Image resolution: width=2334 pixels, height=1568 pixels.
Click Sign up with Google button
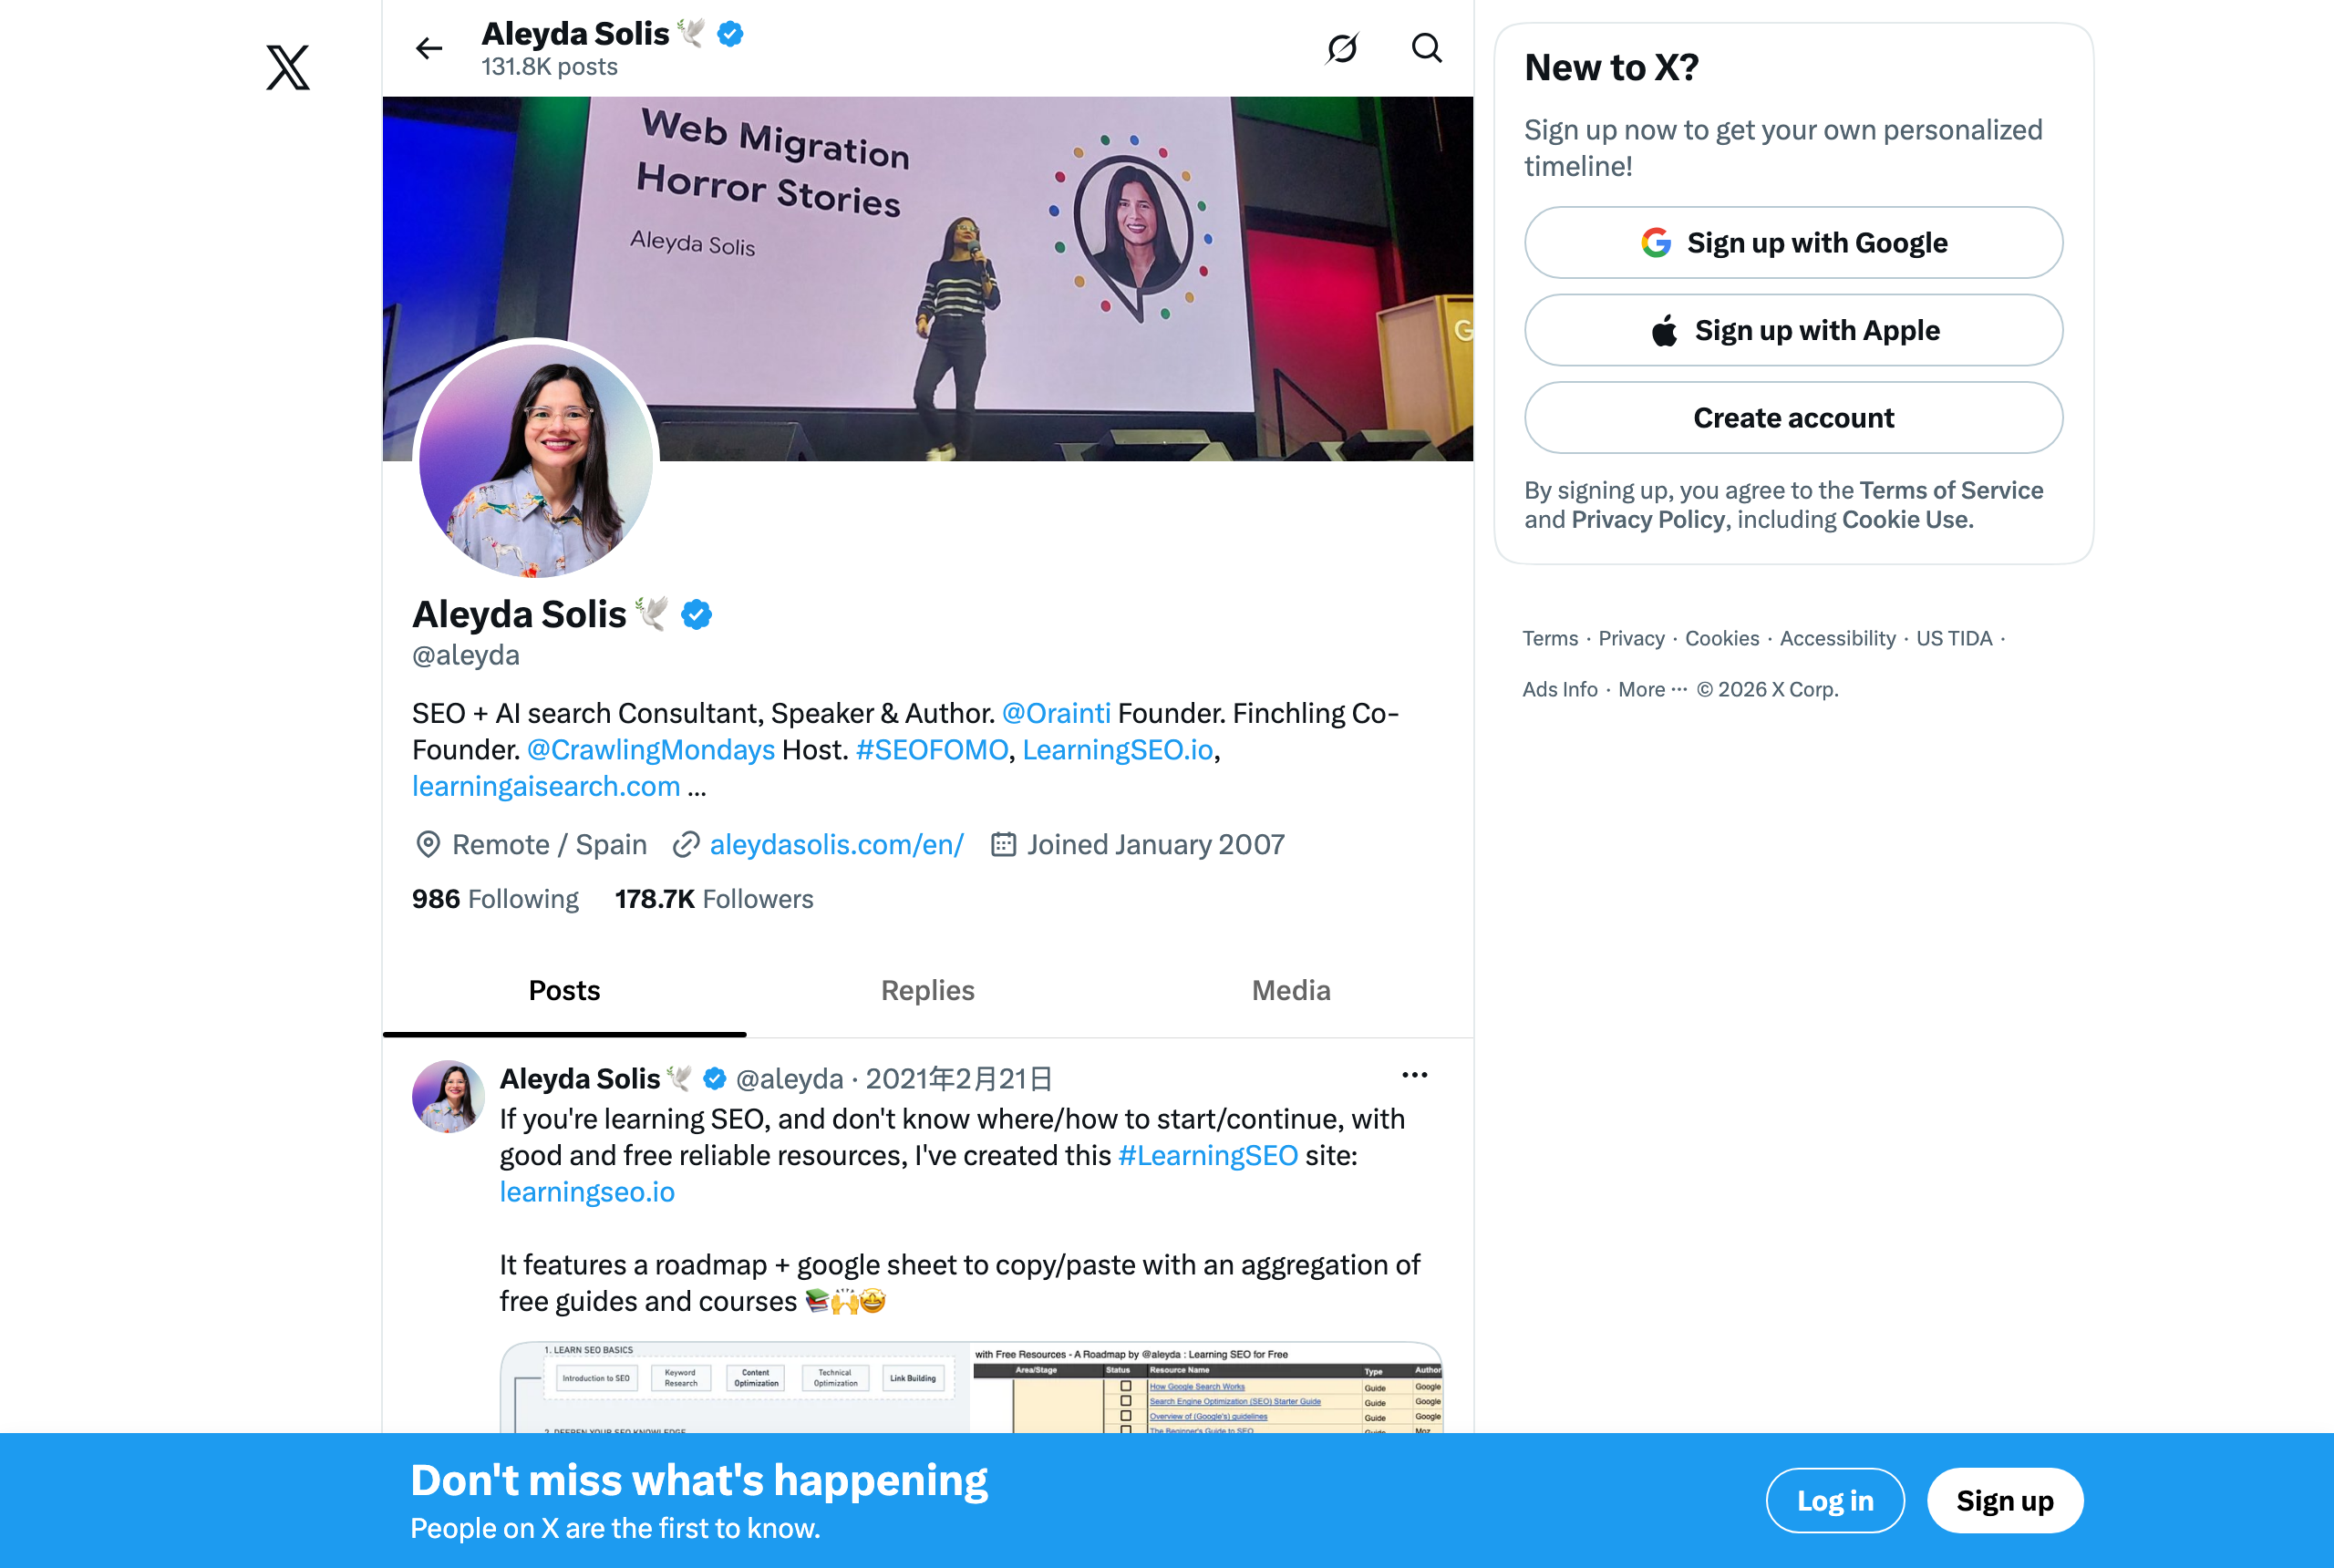(x=1793, y=243)
